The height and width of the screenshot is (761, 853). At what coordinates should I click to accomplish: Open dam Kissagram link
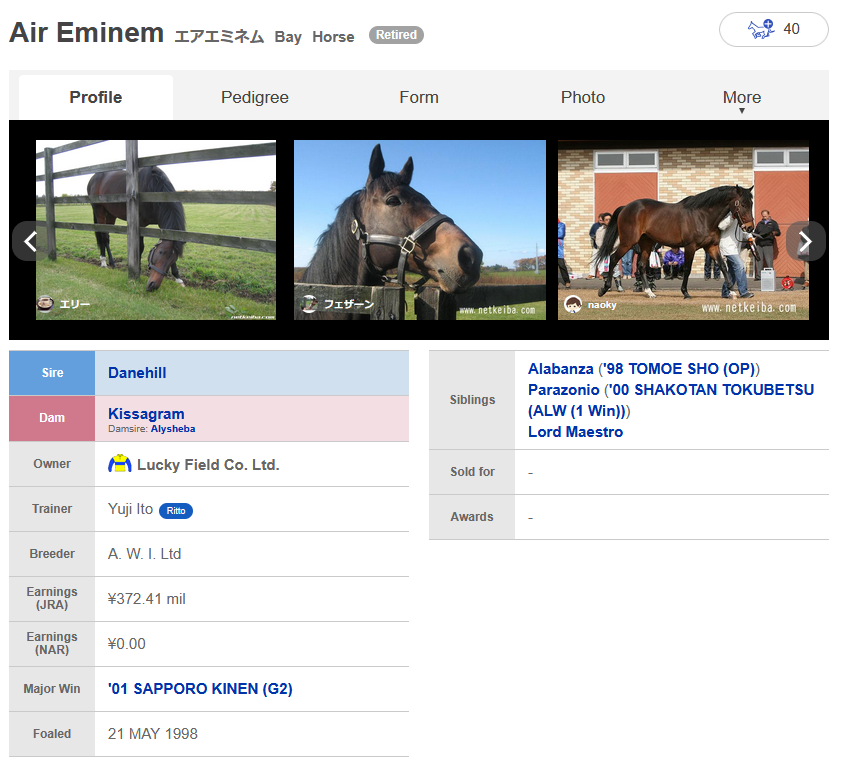[146, 413]
